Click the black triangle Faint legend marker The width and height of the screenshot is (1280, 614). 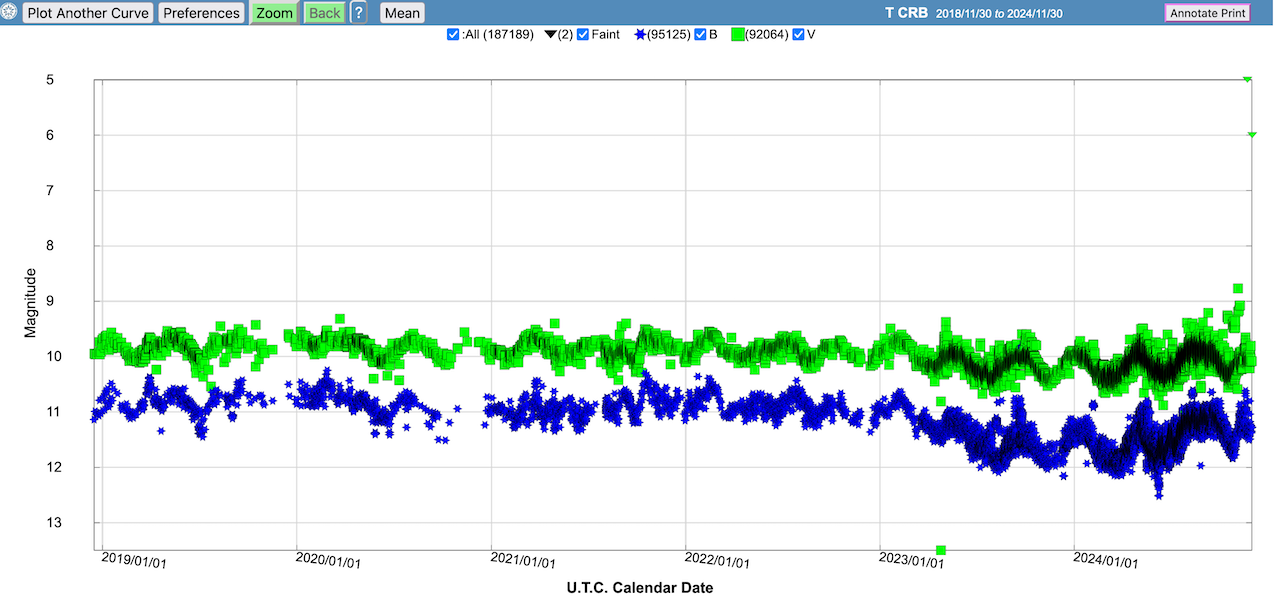coord(550,35)
